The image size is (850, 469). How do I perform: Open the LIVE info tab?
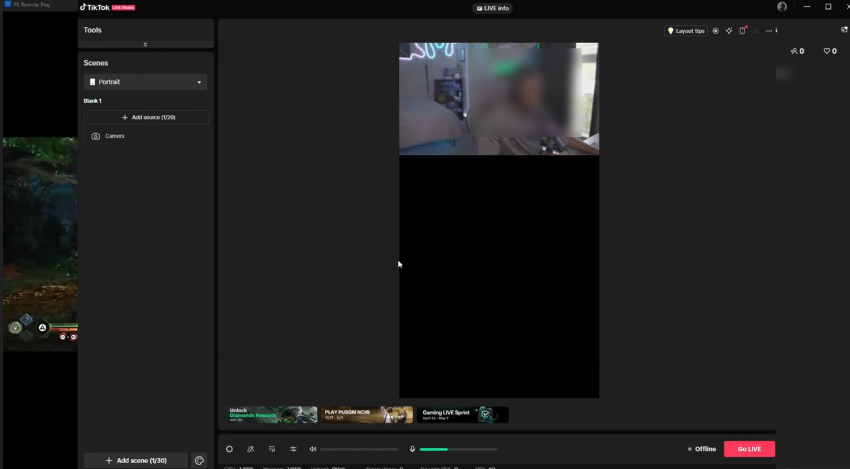[493, 8]
